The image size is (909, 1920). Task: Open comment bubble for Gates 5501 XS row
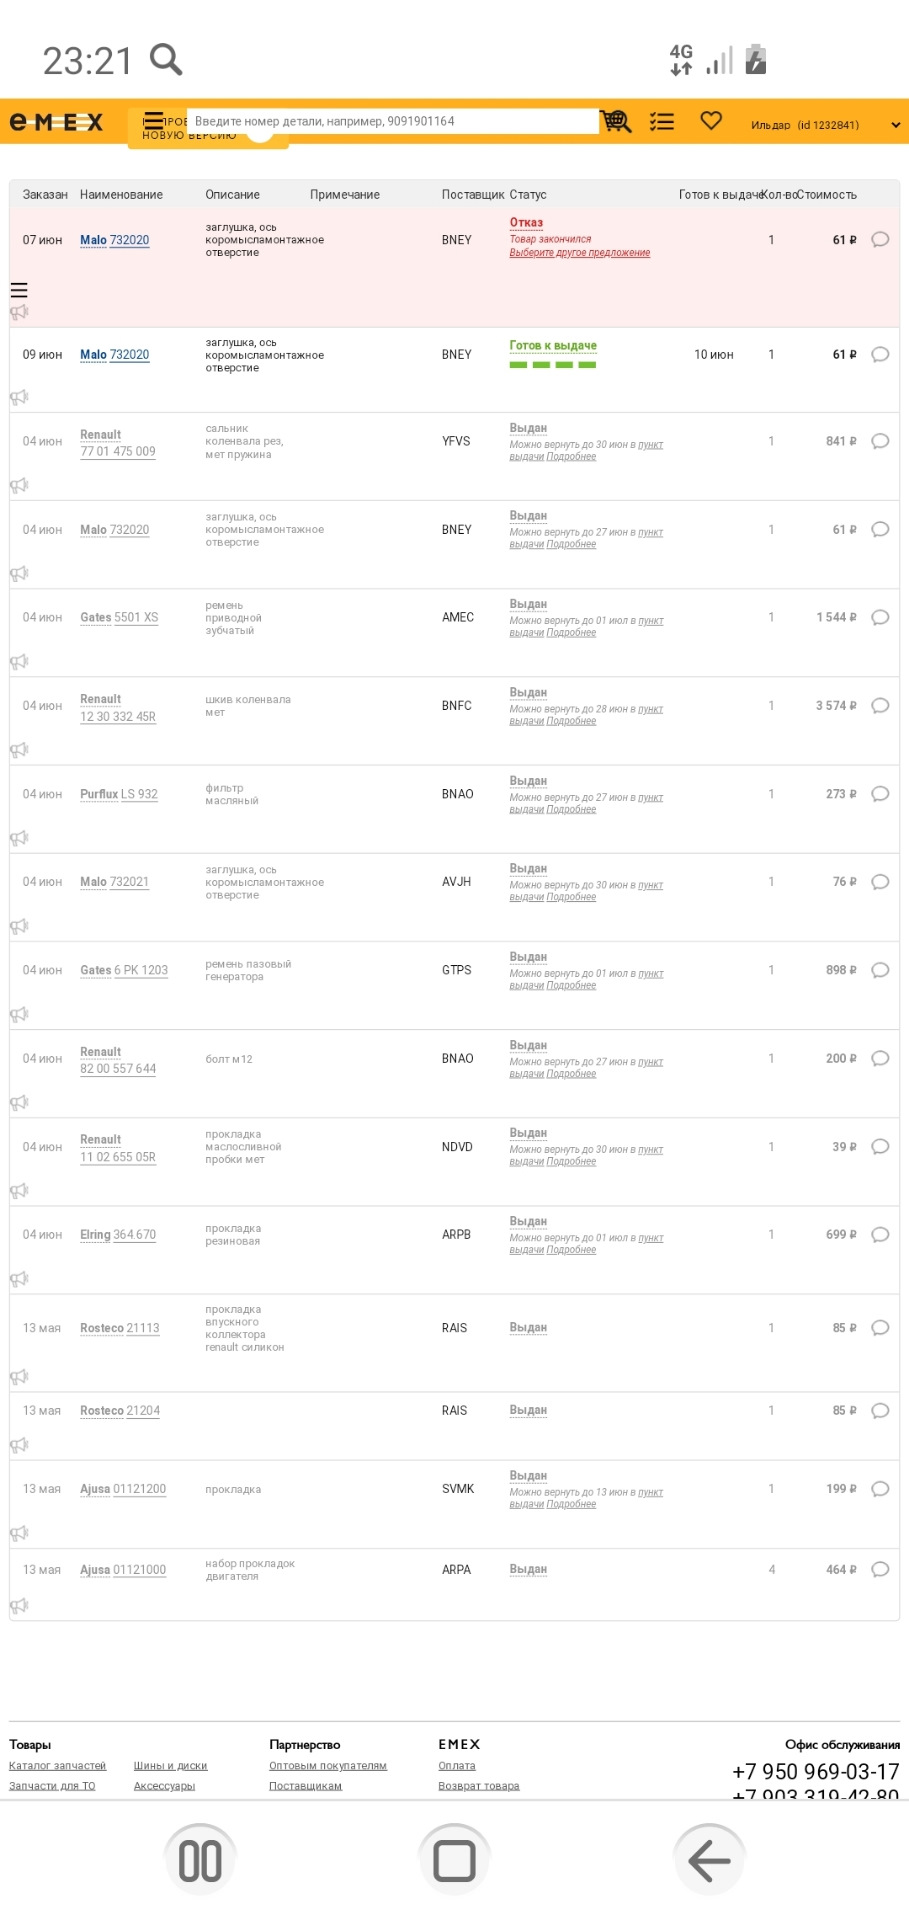[x=880, y=617]
